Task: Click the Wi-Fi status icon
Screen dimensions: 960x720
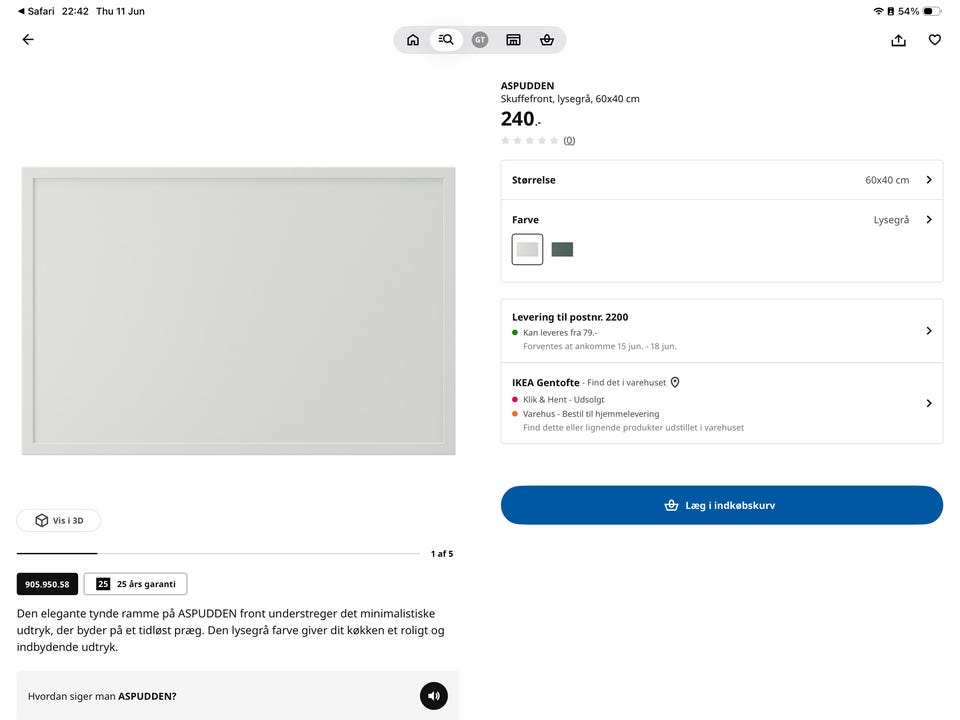Action: click(x=878, y=11)
